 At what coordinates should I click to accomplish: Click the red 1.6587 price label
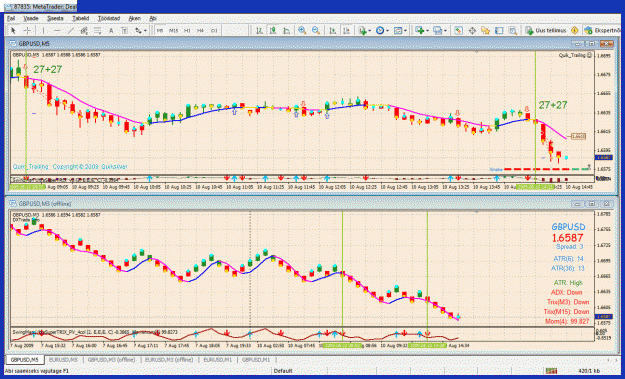click(568, 238)
